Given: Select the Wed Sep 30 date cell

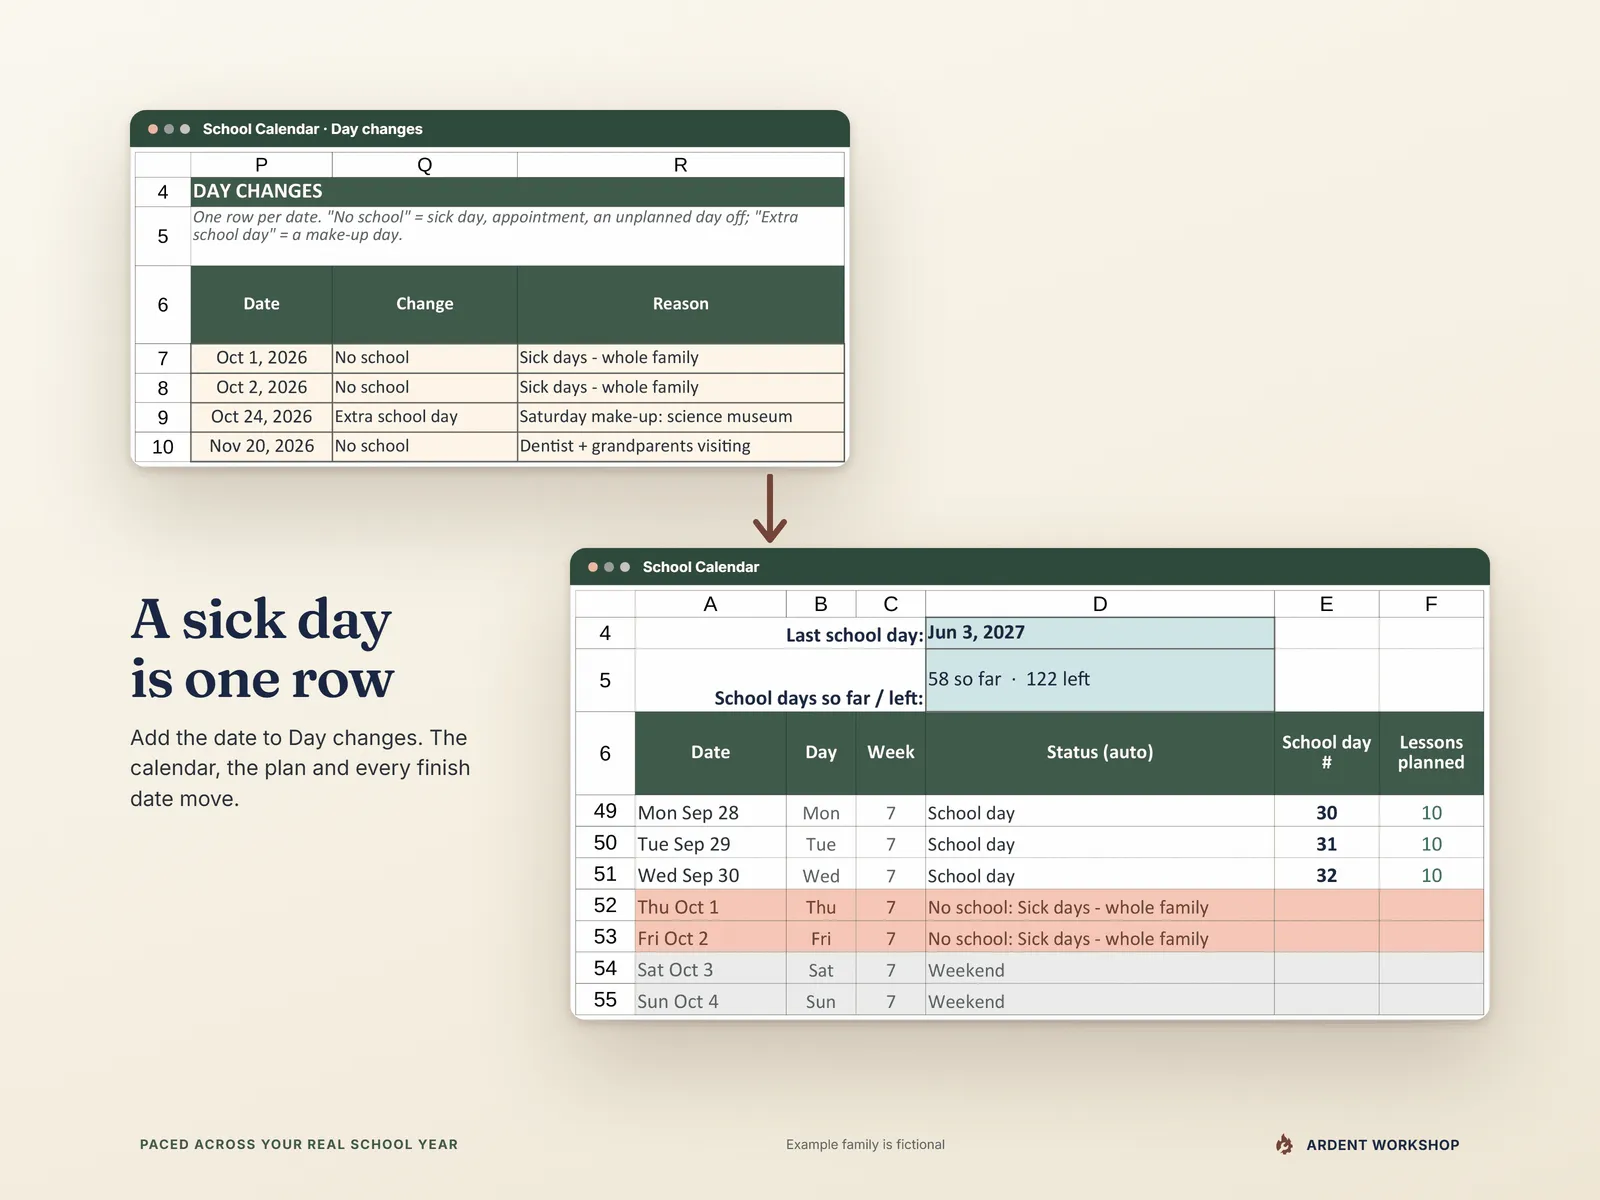Looking at the screenshot, I should click(710, 875).
